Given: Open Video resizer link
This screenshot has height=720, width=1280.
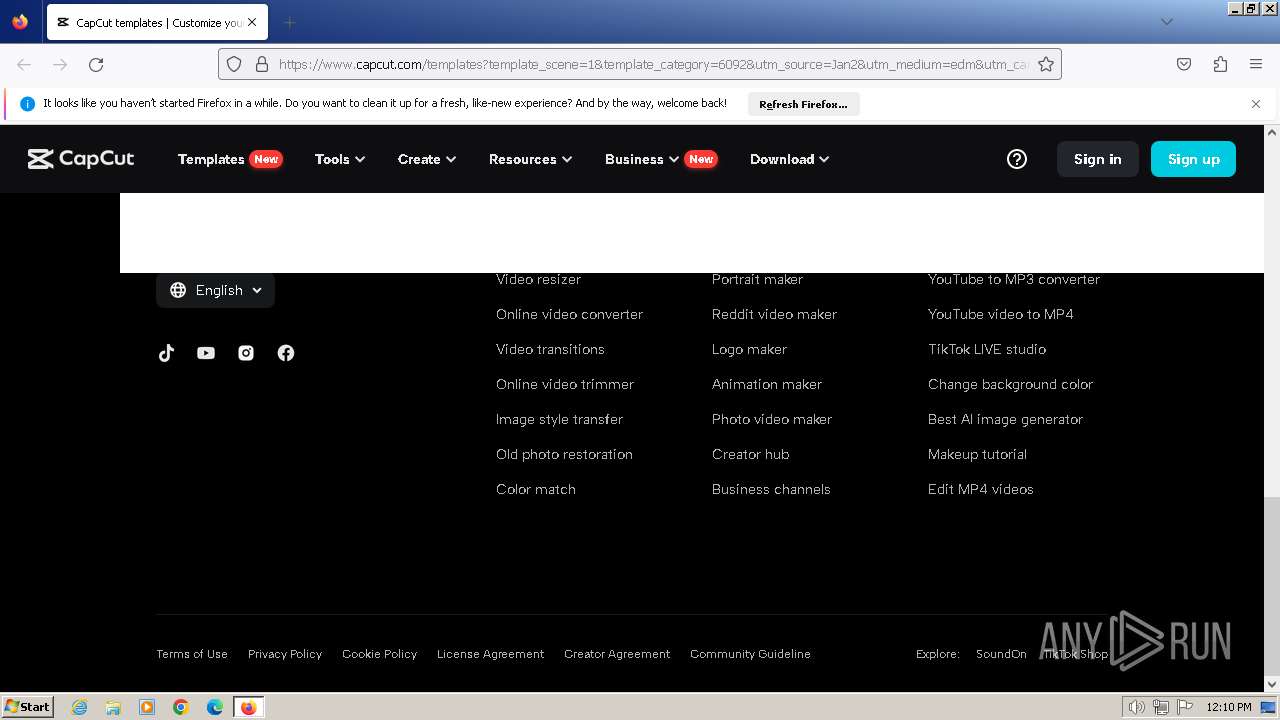Looking at the screenshot, I should (538, 280).
